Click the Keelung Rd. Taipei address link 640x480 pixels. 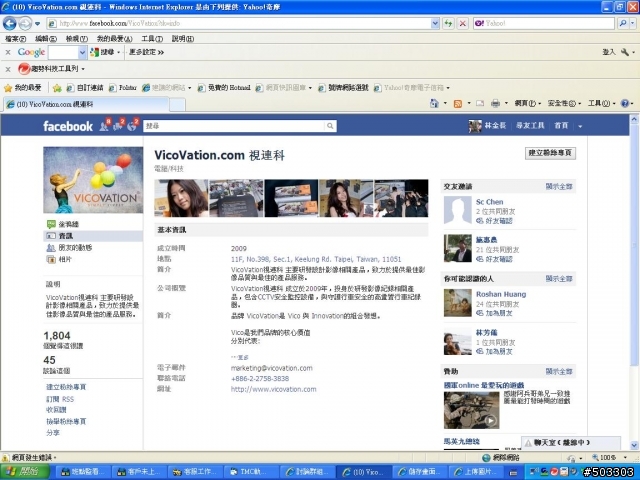pos(316,259)
